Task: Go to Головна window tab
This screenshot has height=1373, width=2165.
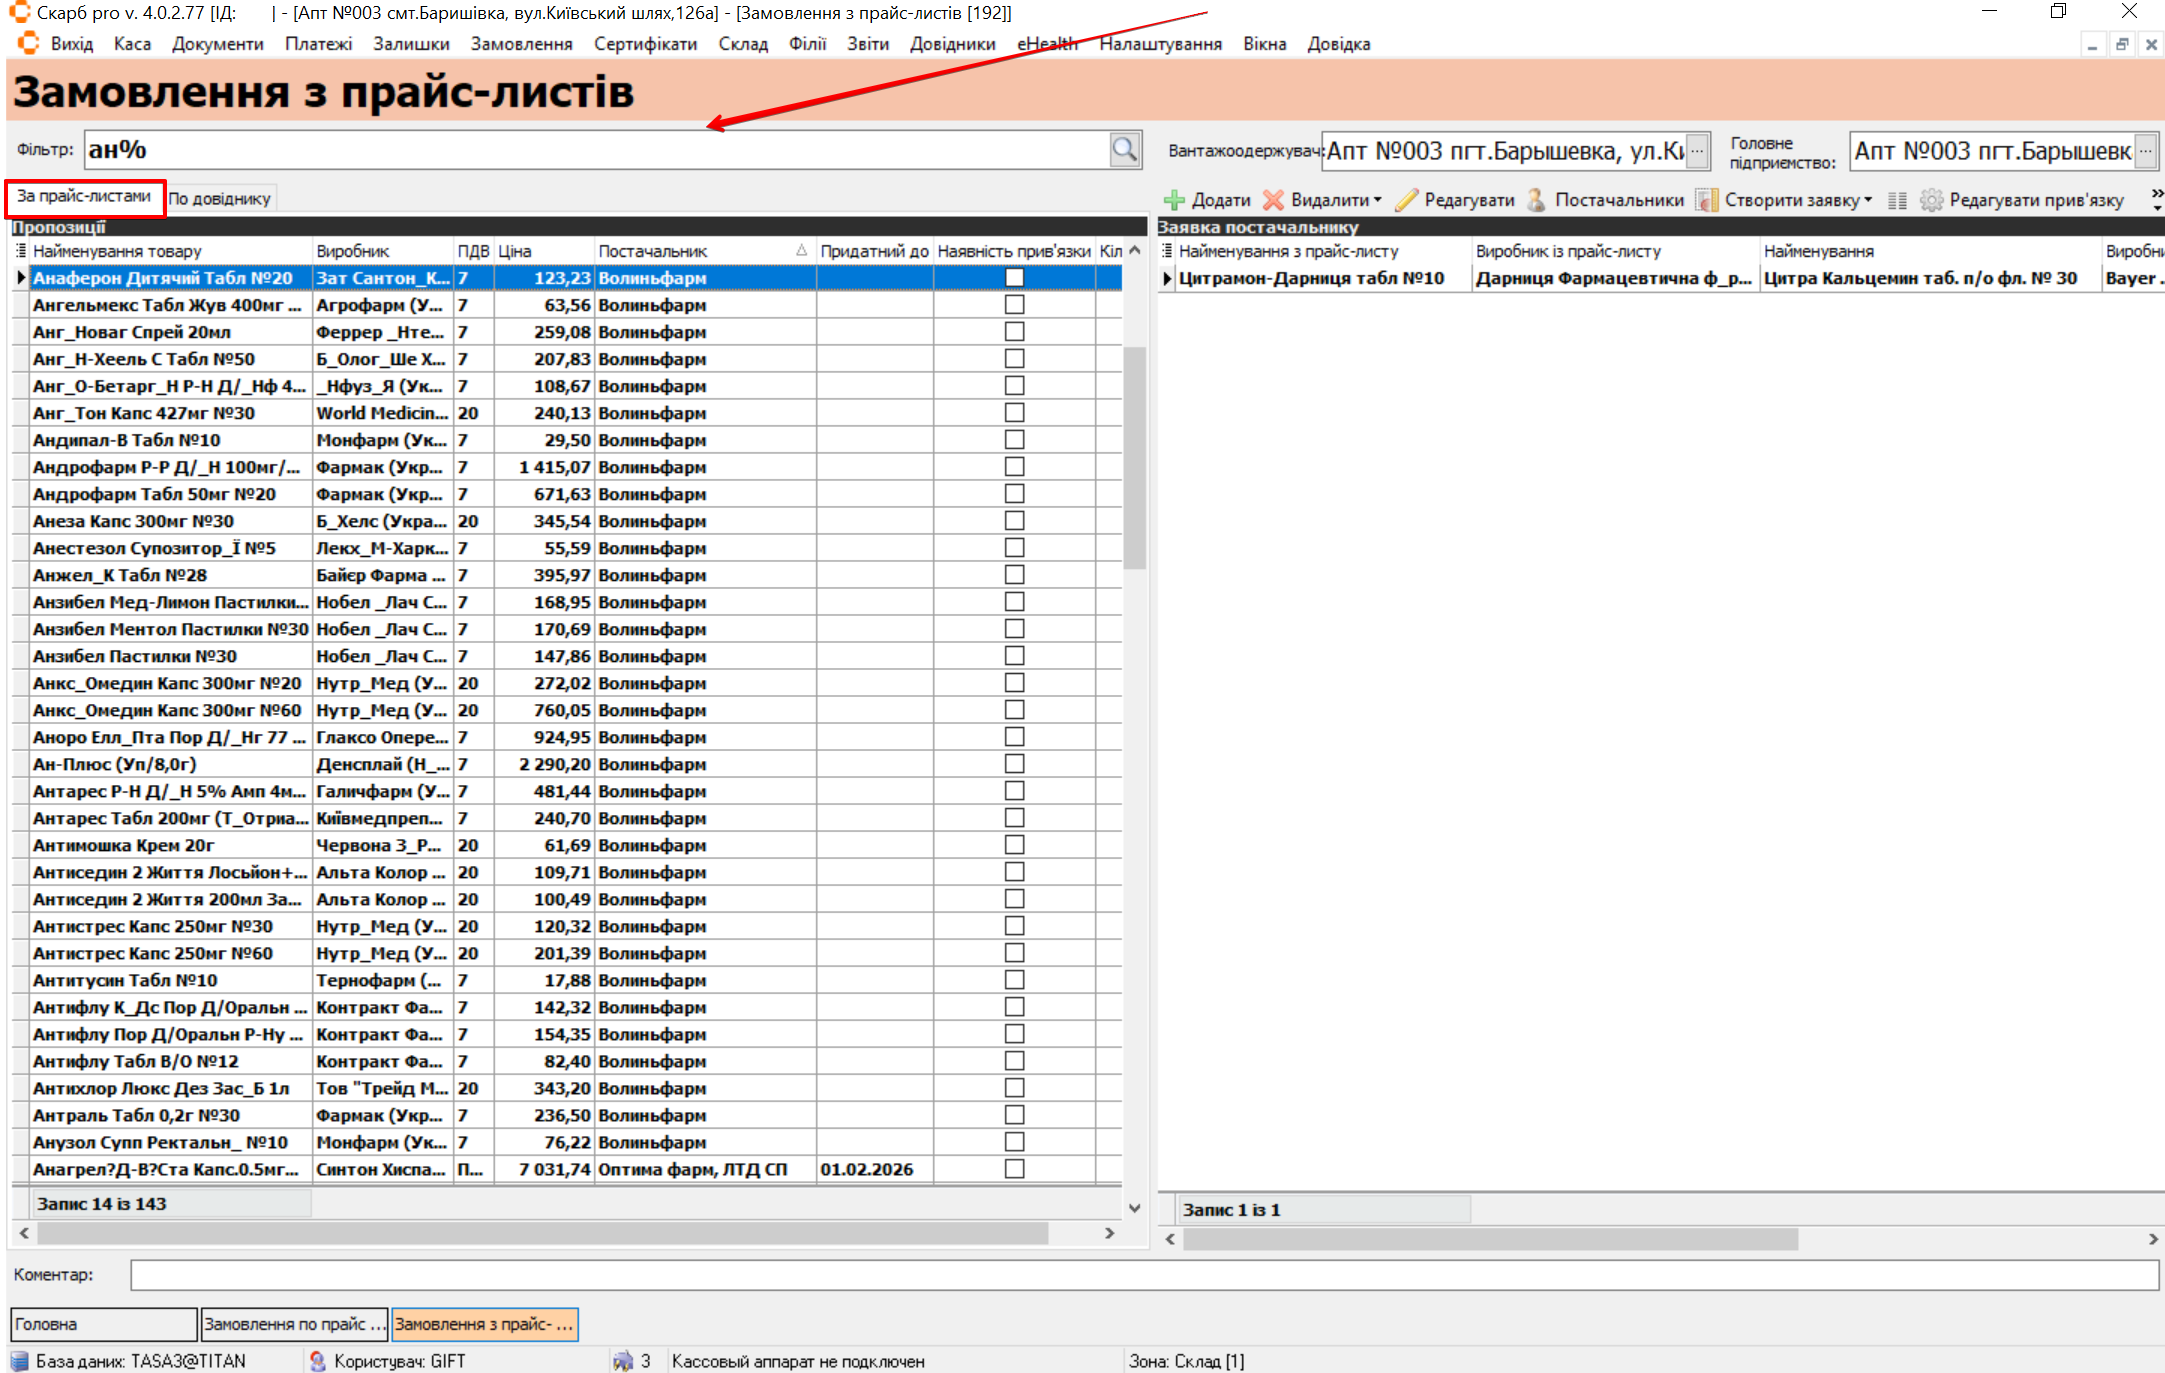Action: [x=102, y=1324]
